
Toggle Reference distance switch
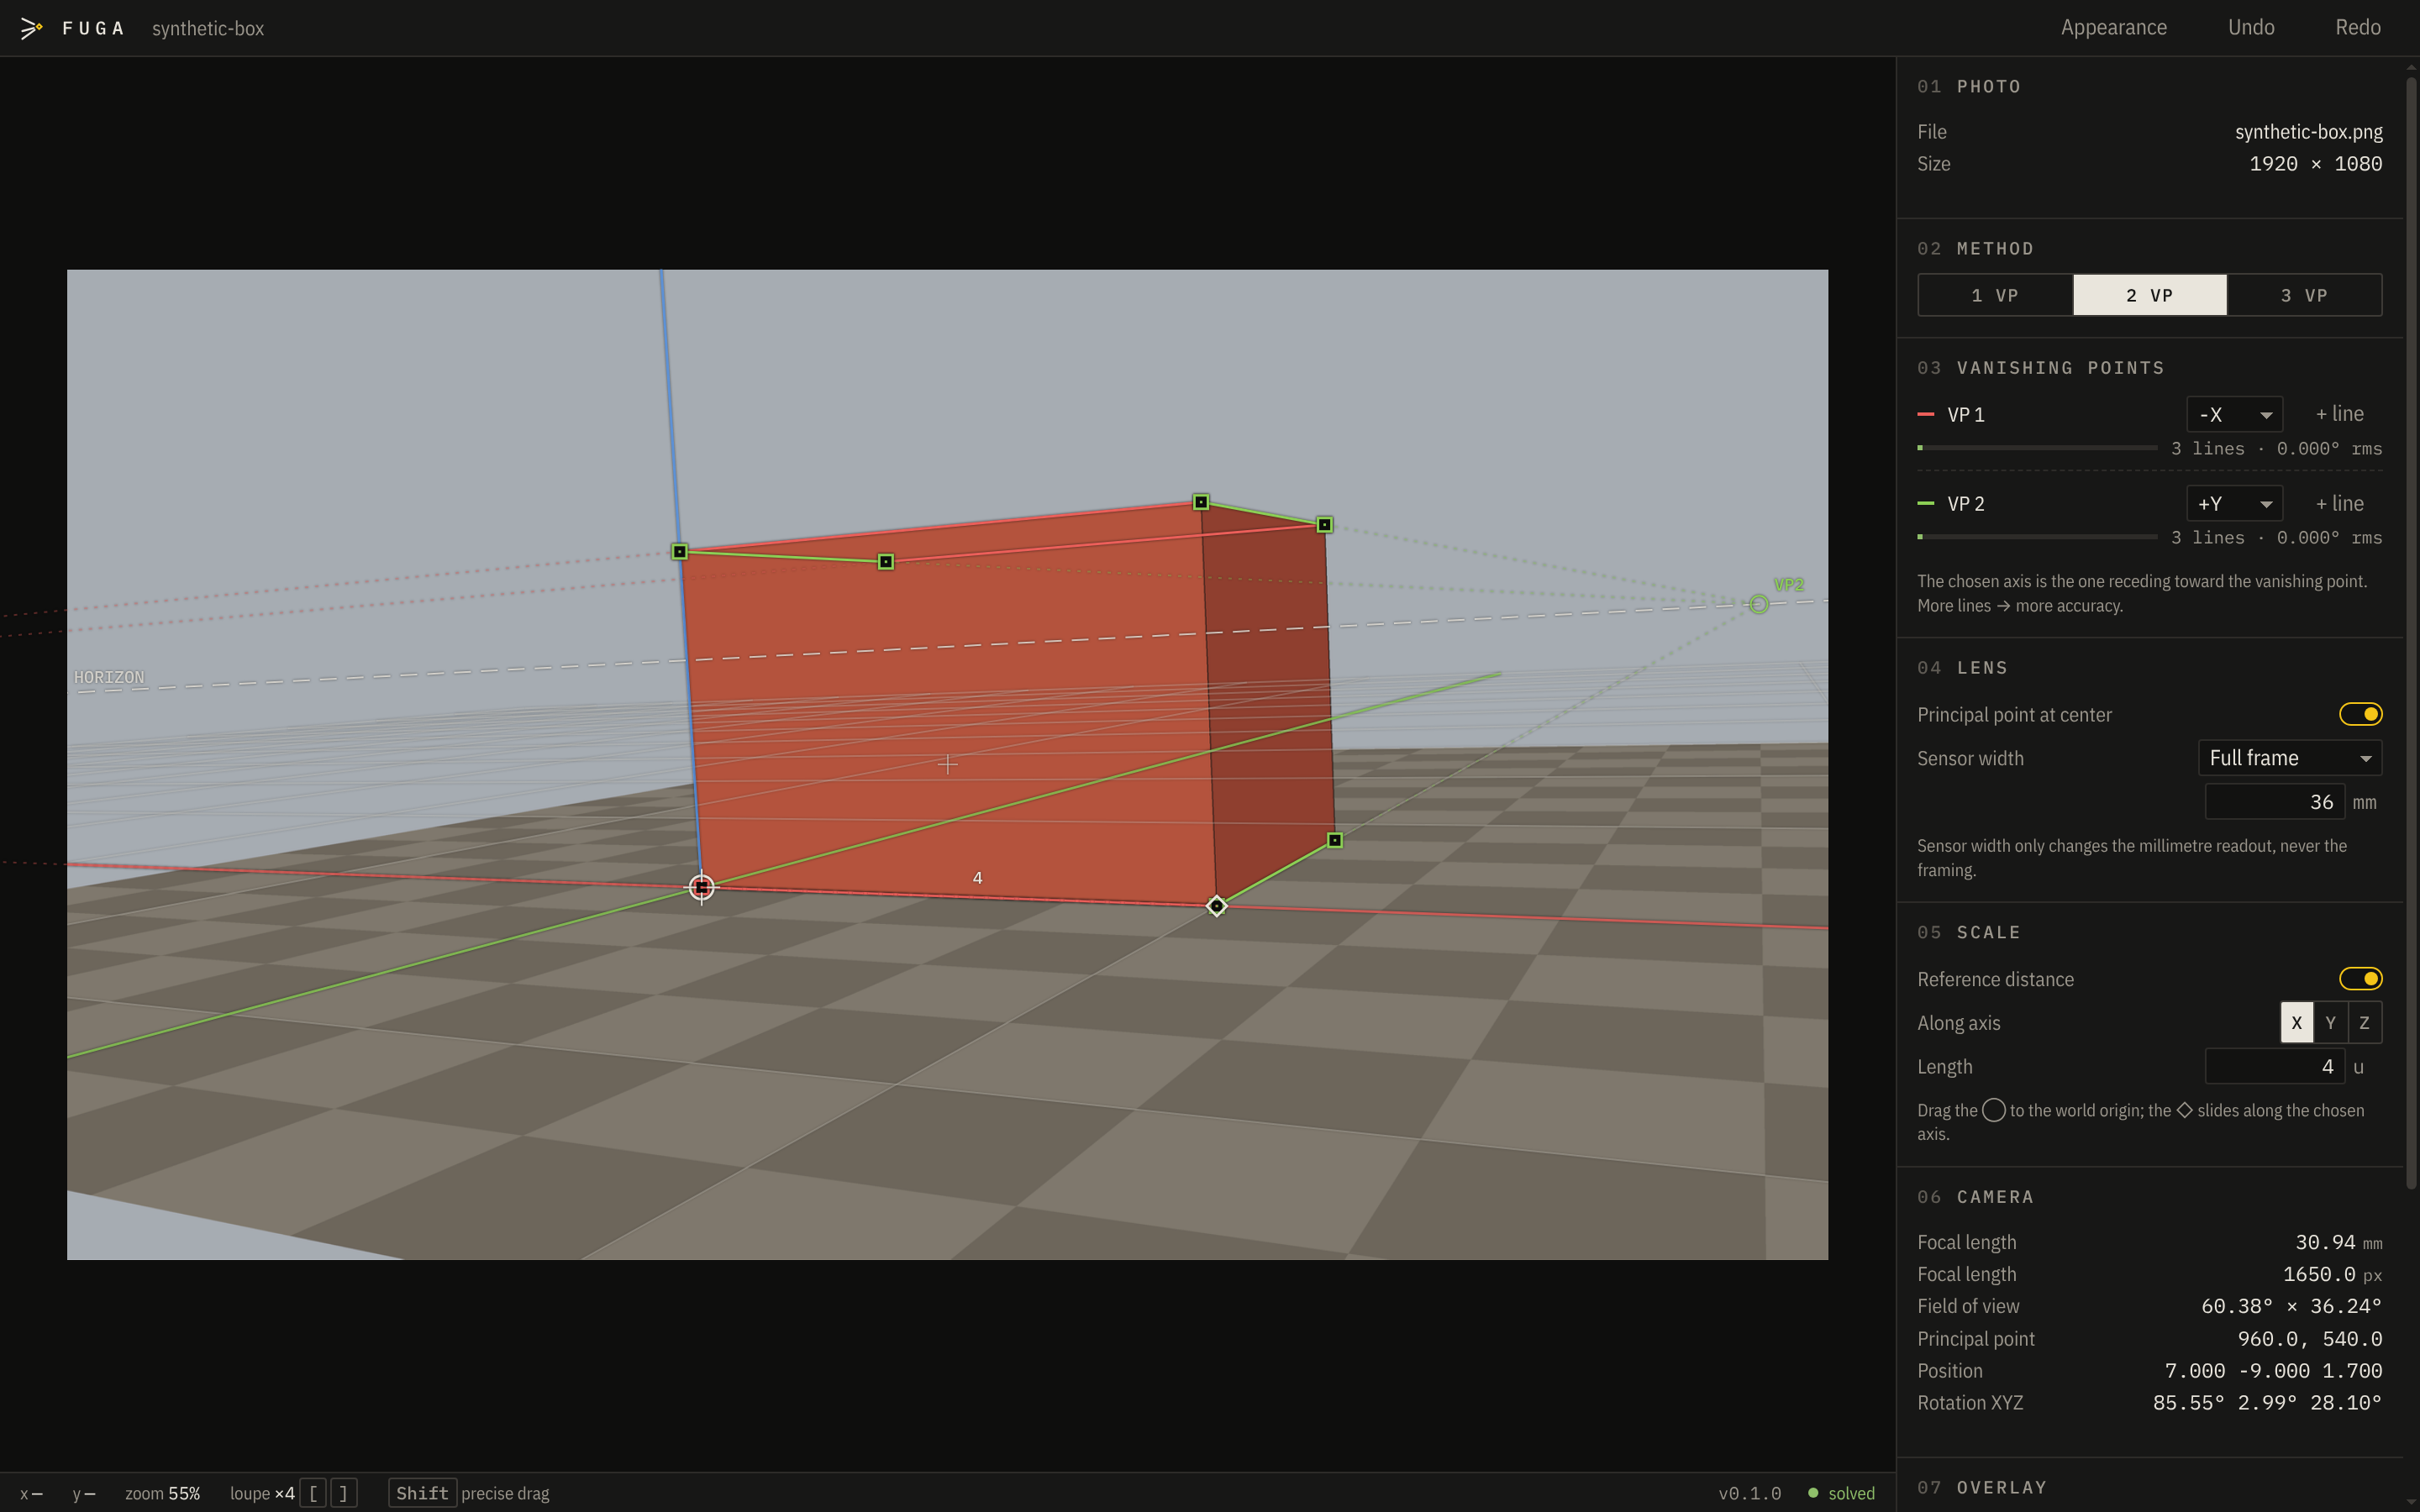coord(2360,978)
